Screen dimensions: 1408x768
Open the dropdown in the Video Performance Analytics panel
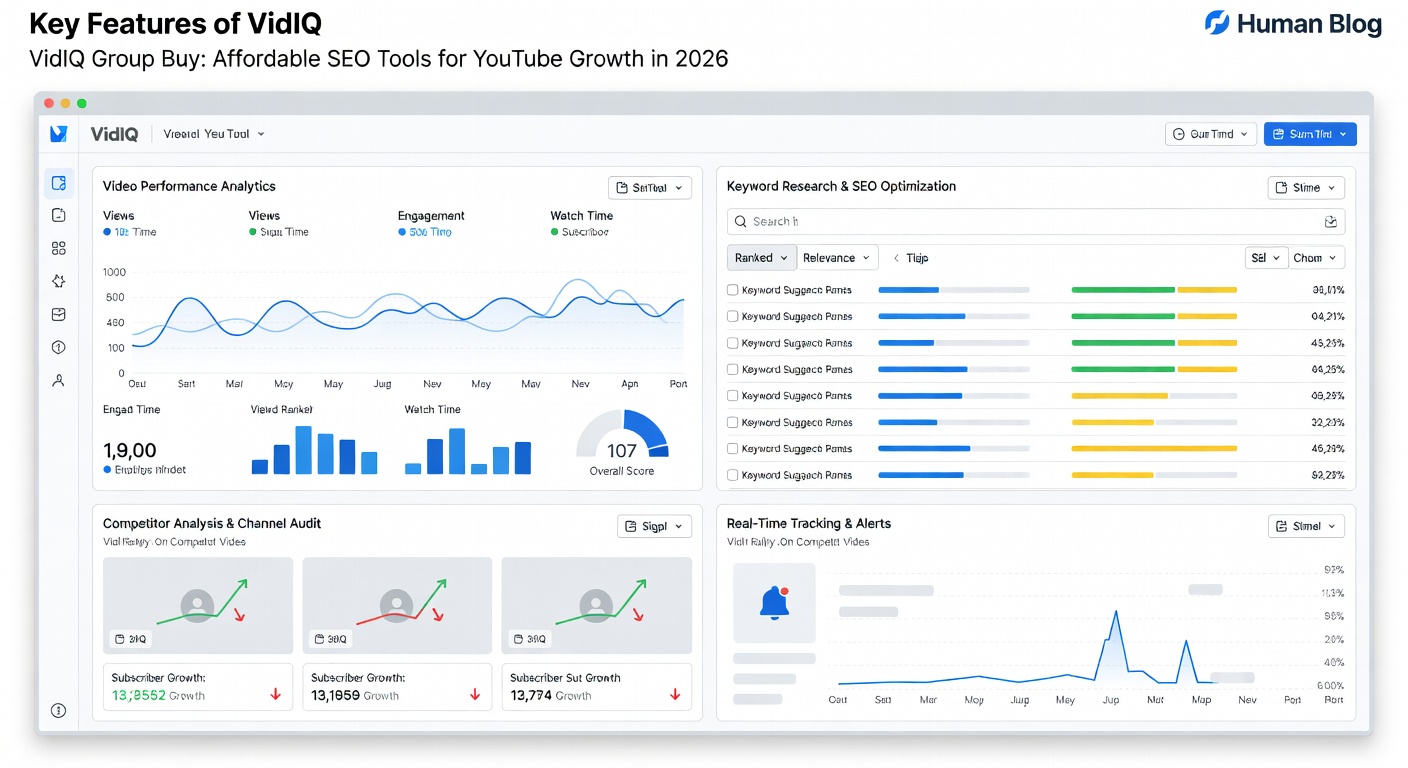(649, 188)
